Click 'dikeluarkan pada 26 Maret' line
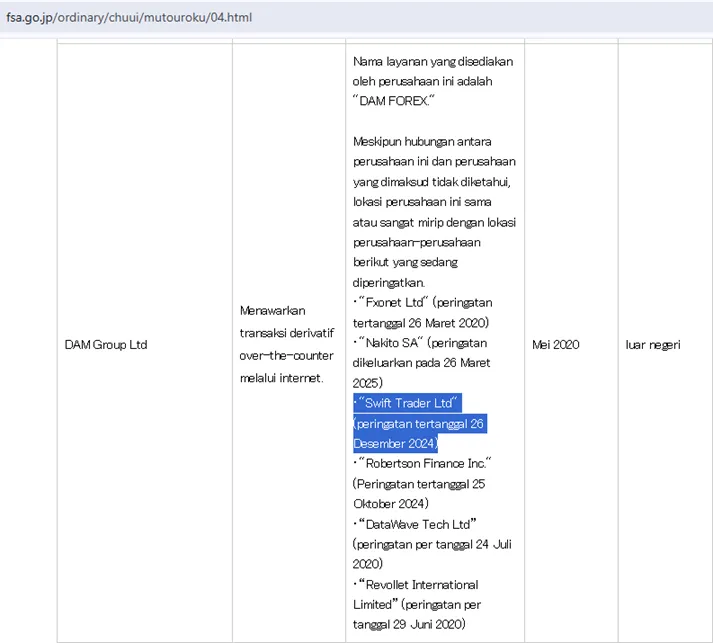The height and width of the screenshot is (643, 713). 422,363
